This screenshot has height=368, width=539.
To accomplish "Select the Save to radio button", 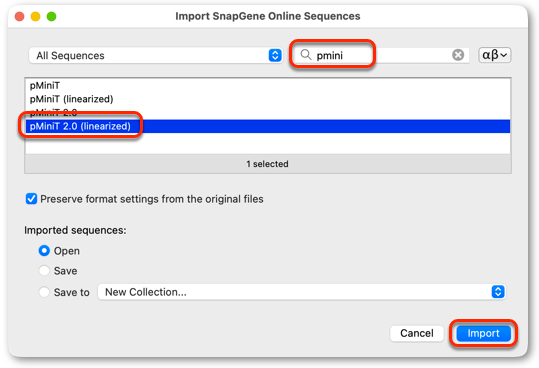I will [x=44, y=292].
